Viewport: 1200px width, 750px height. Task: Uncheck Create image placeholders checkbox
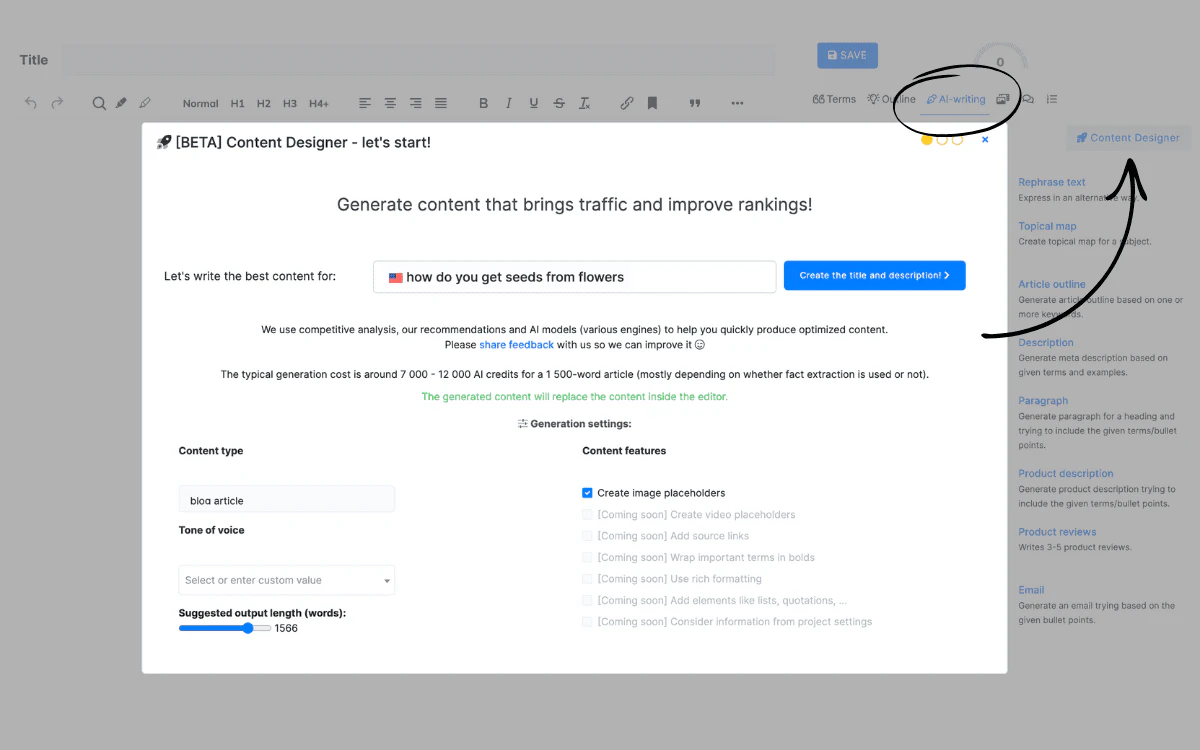(587, 493)
